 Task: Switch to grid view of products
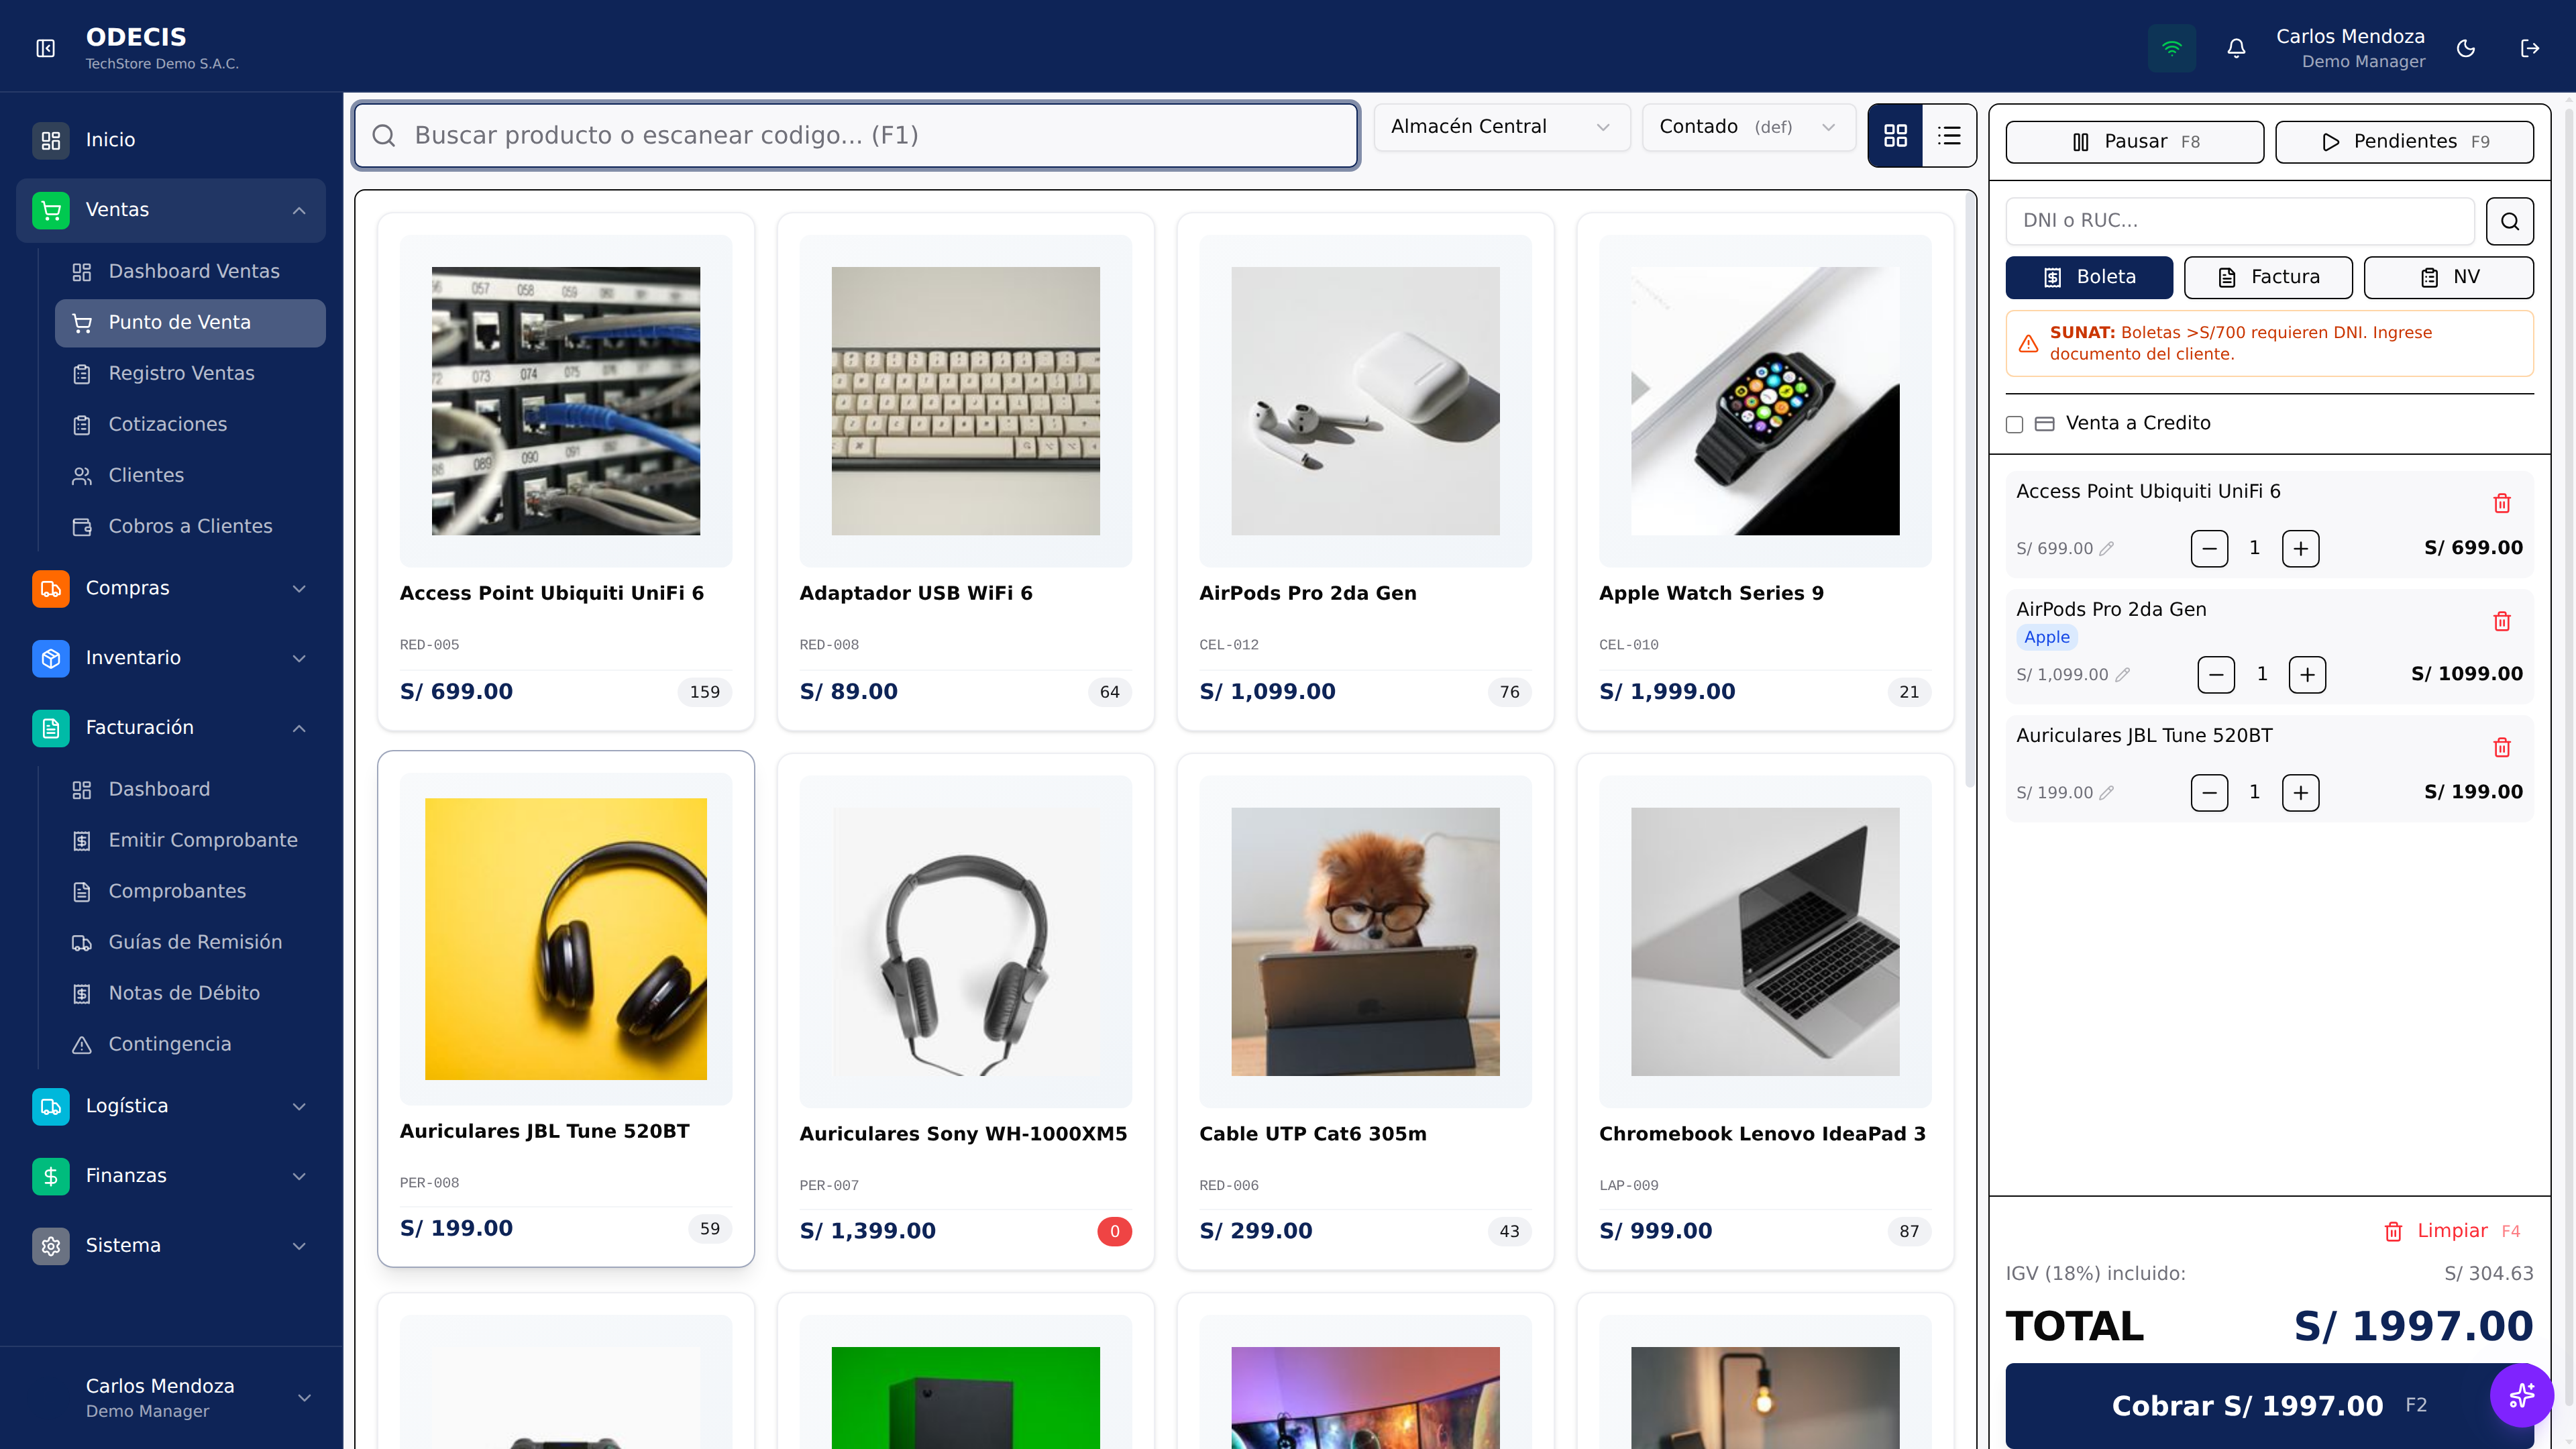1896,135
